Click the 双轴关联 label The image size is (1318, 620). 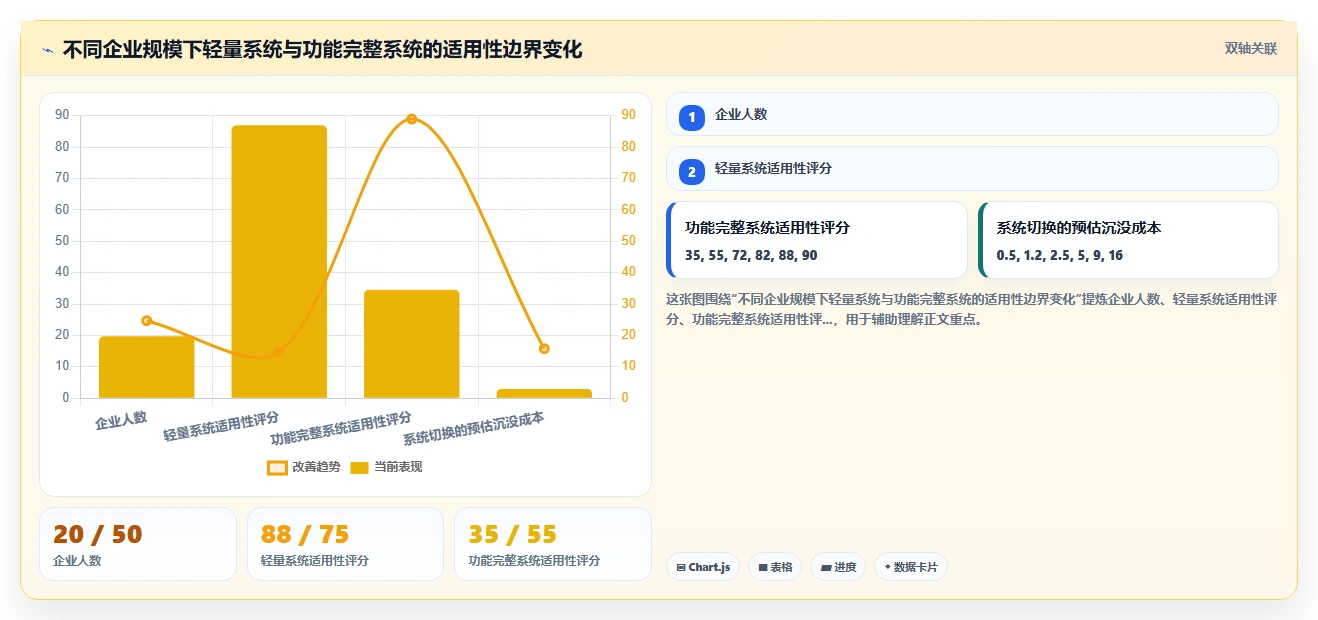tap(1251, 48)
